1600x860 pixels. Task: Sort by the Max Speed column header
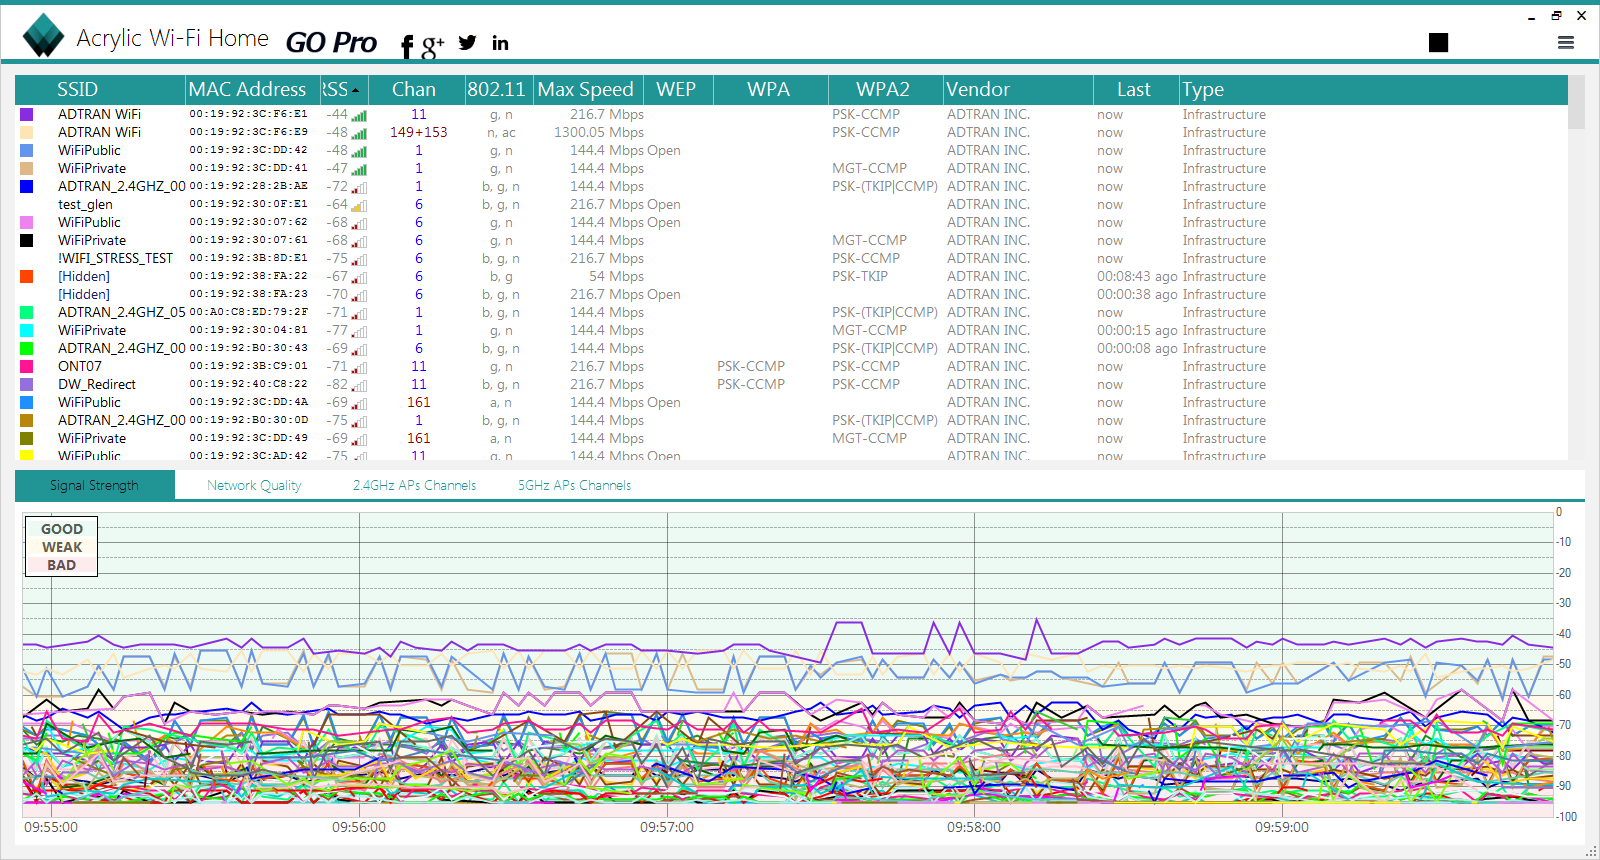coord(587,90)
